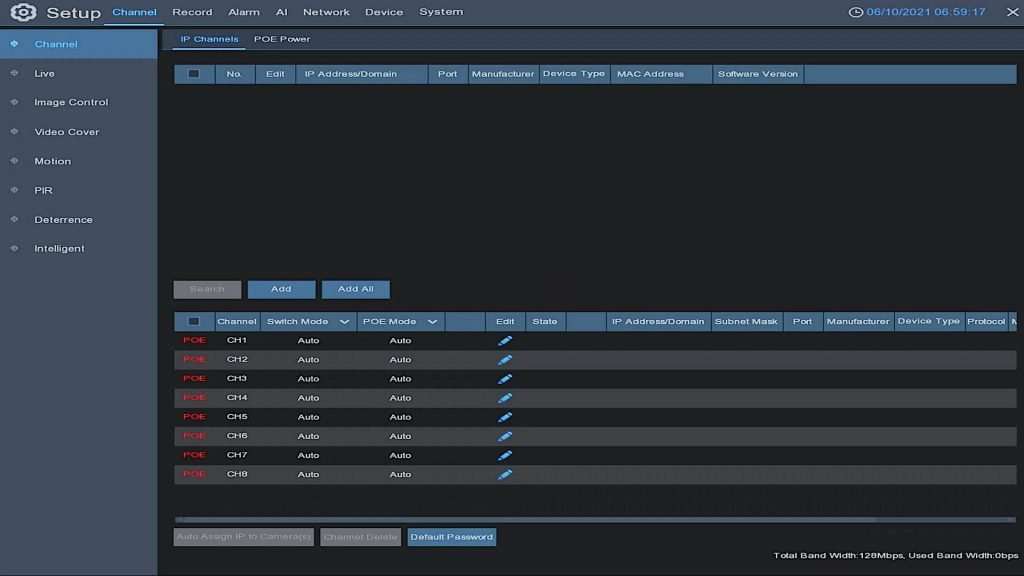Image resolution: width=1024 pixels, height=576 pixels.
Task: Check the select-all box in the channel list
Action: pyautogui.click(x=193, y=321)
